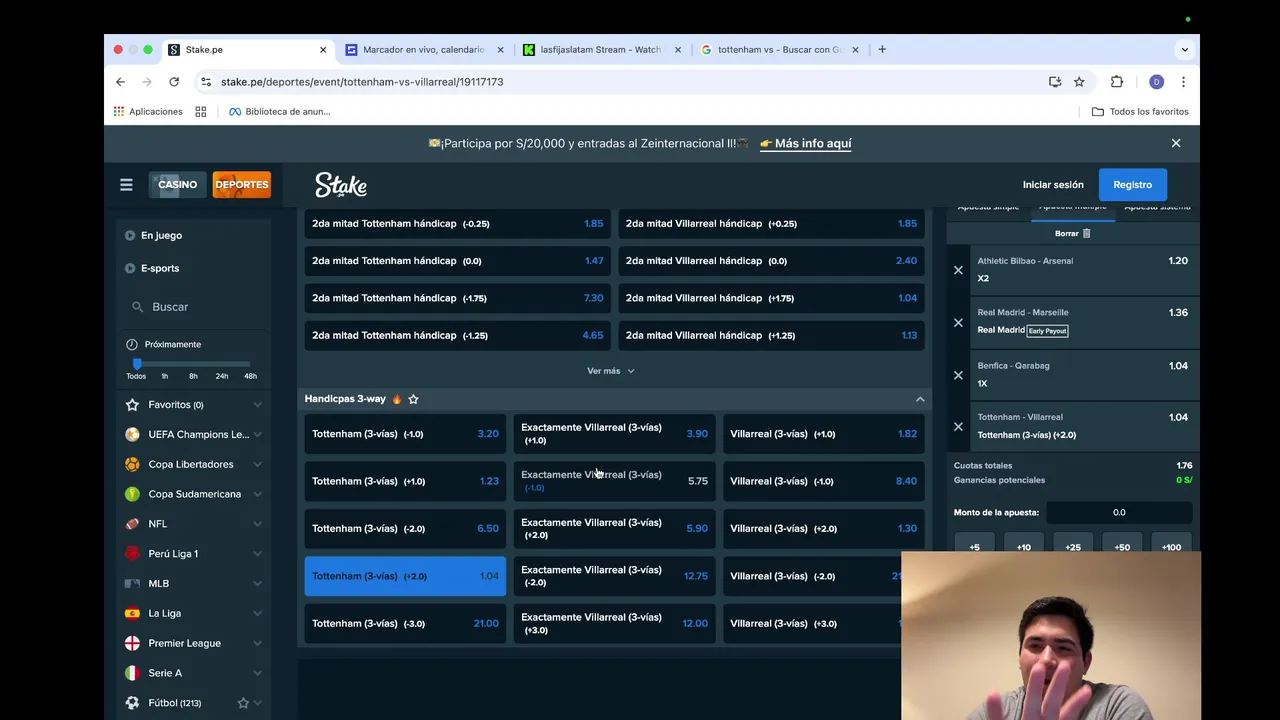
Task: Open Copa Sudamericana league icon
Action: tap(132, 494)
